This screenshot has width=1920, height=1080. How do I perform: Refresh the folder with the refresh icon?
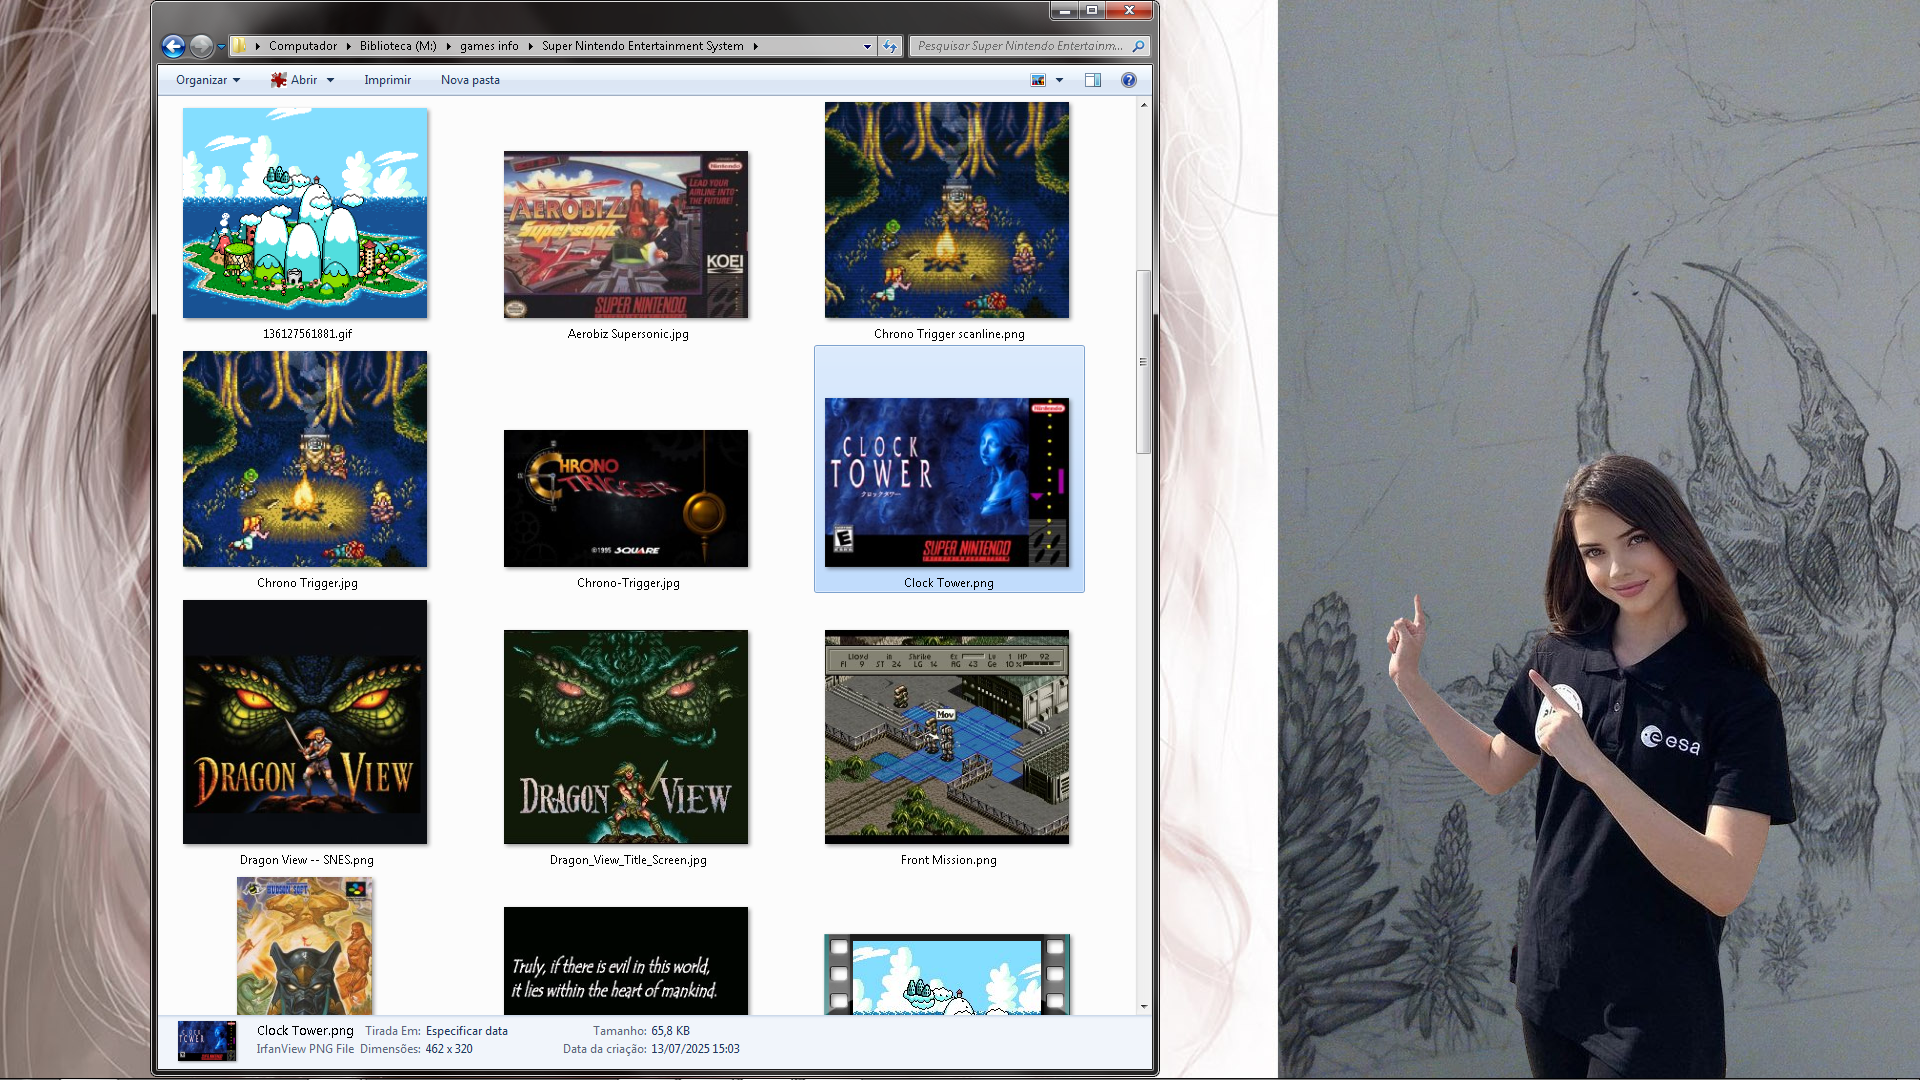tap(889, 47)
